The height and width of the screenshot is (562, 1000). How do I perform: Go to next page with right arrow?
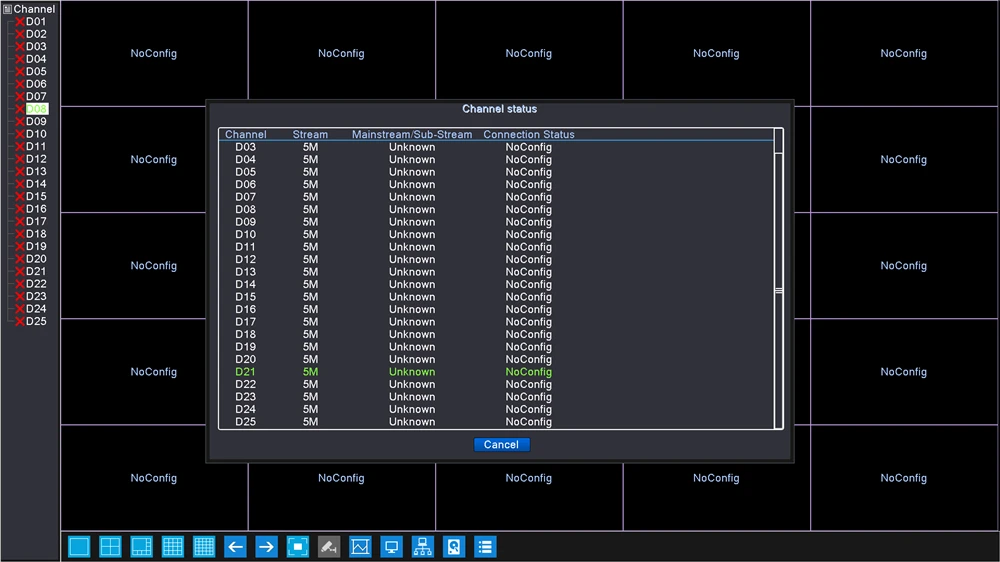pyautogui.click(x=267, y=547)
